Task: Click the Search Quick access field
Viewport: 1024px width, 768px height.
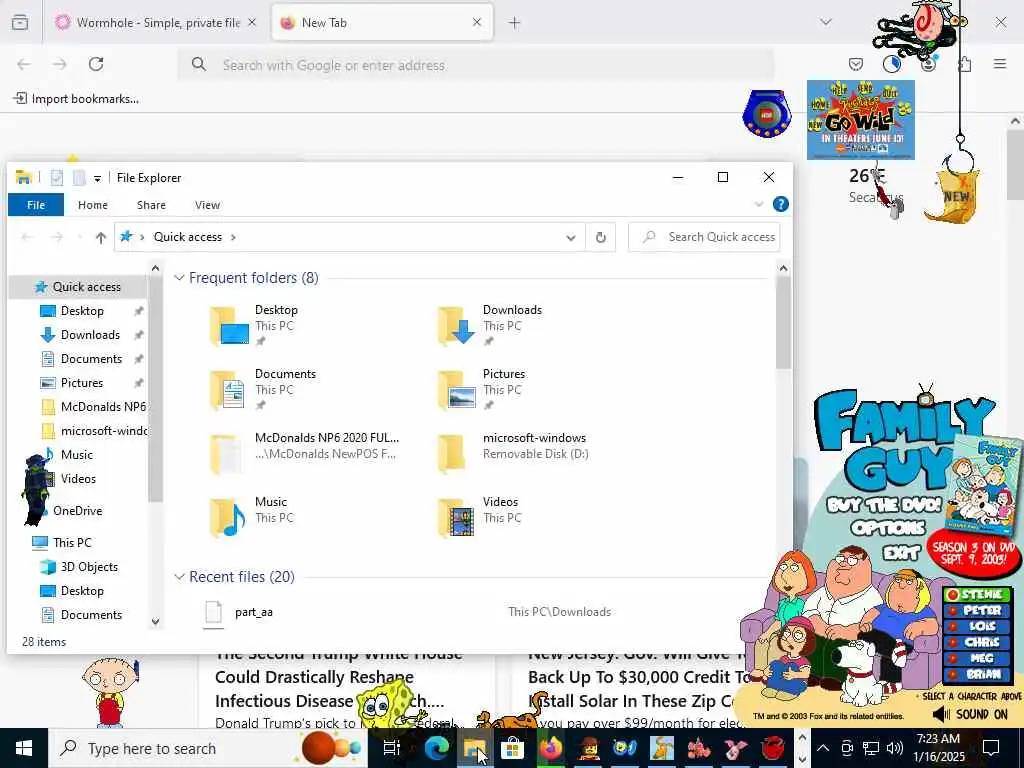Action: click(x=704, y=237)
